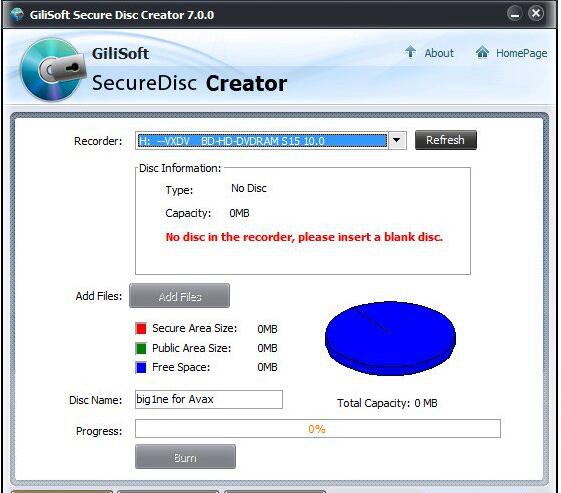Click the About arrow icon

(410, 52)
